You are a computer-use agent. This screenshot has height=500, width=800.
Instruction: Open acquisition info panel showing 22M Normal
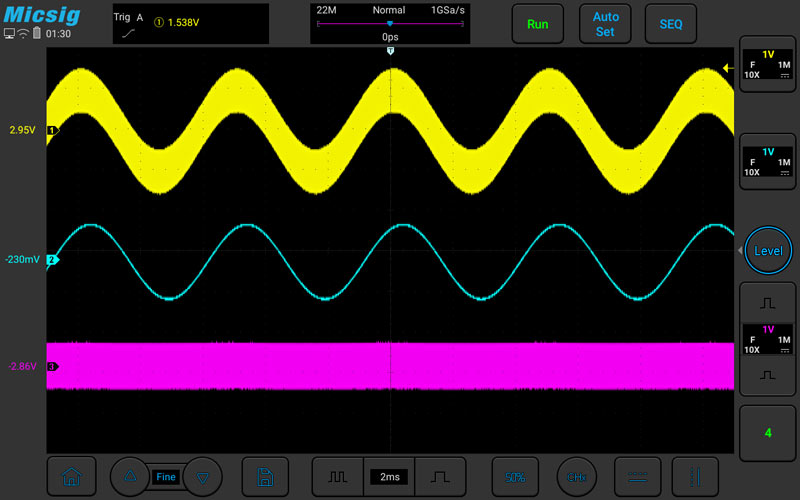[x=390, y=24]
